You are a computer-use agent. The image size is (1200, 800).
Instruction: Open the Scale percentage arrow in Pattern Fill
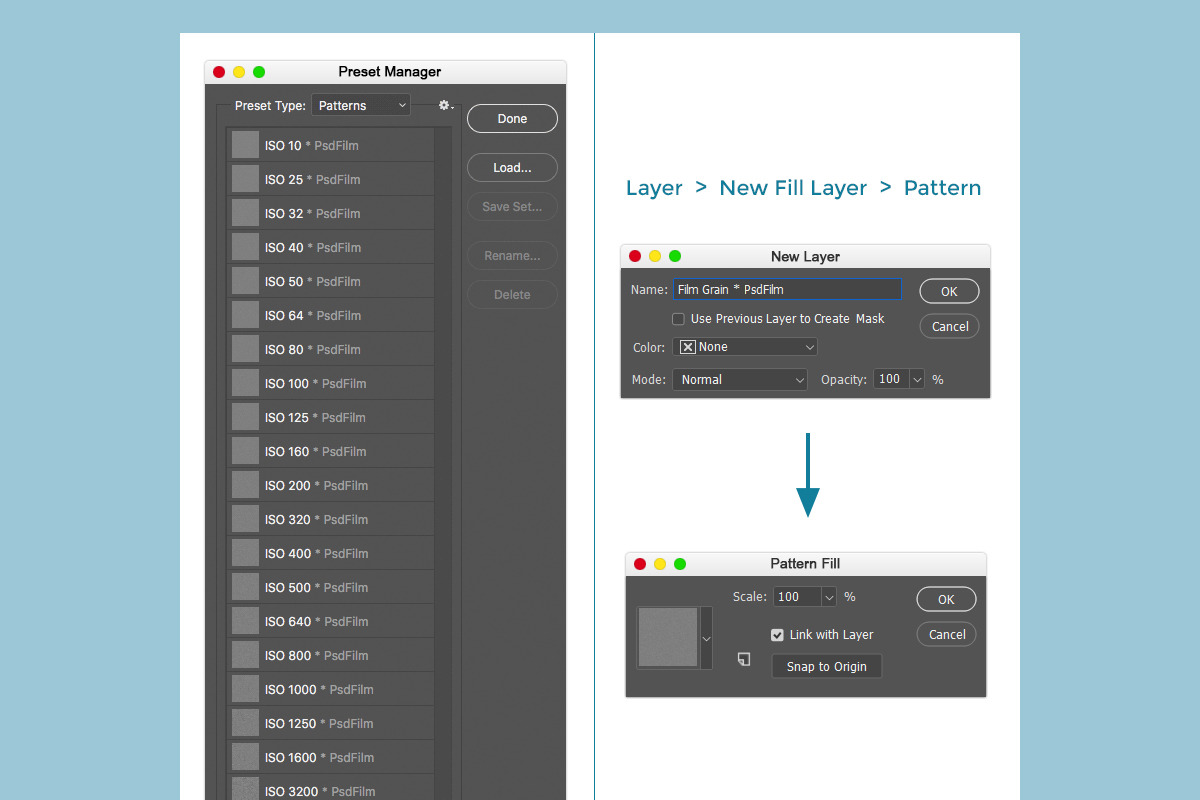click(x=828, y=597)
